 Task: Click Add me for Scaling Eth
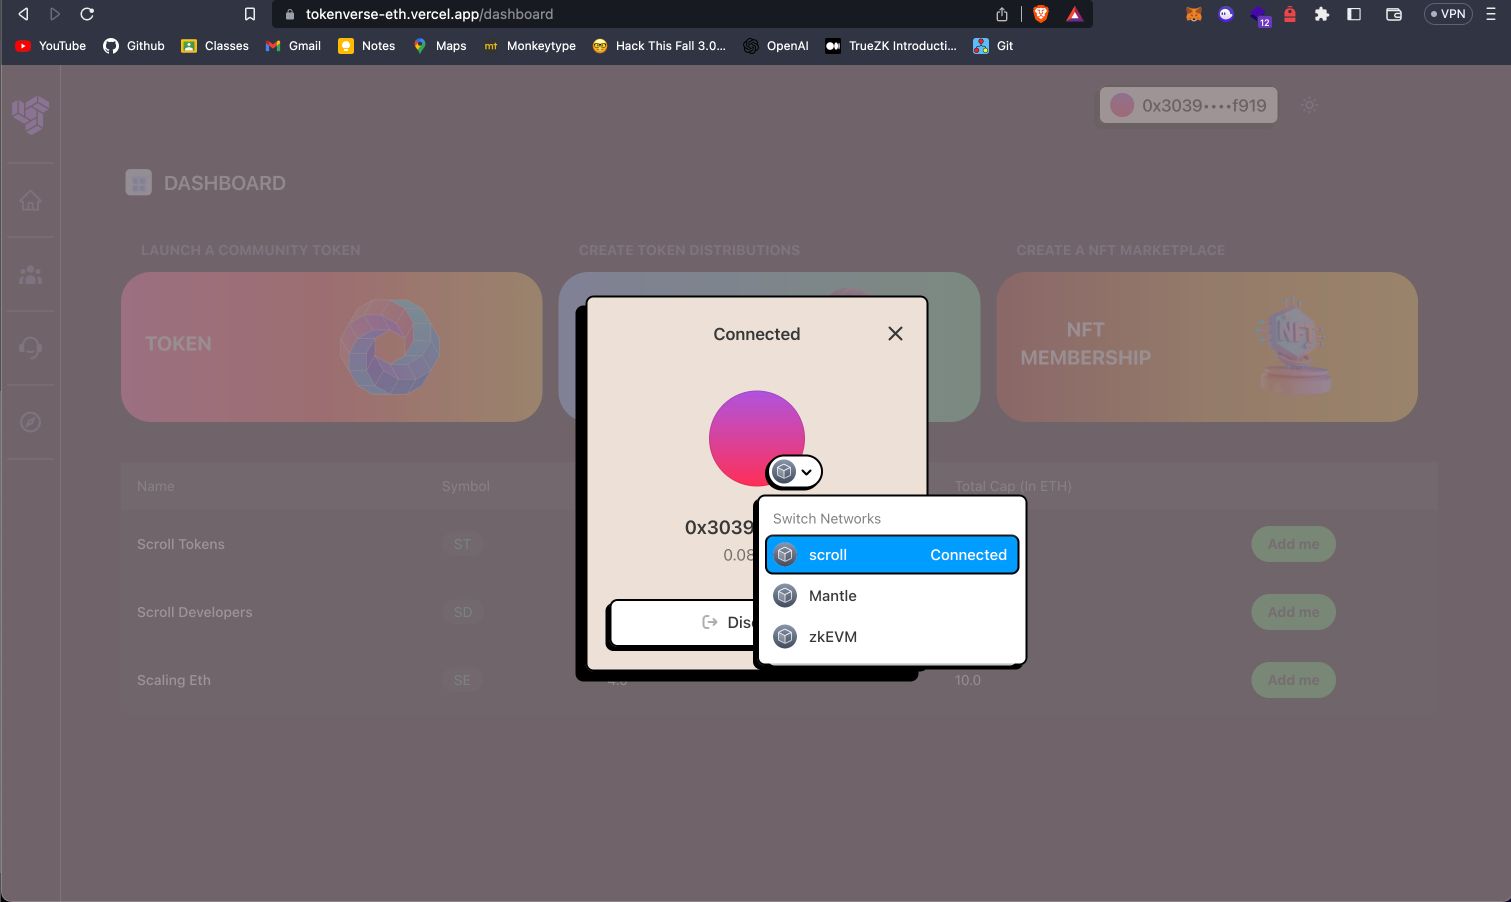click(x=1293, y=680)
